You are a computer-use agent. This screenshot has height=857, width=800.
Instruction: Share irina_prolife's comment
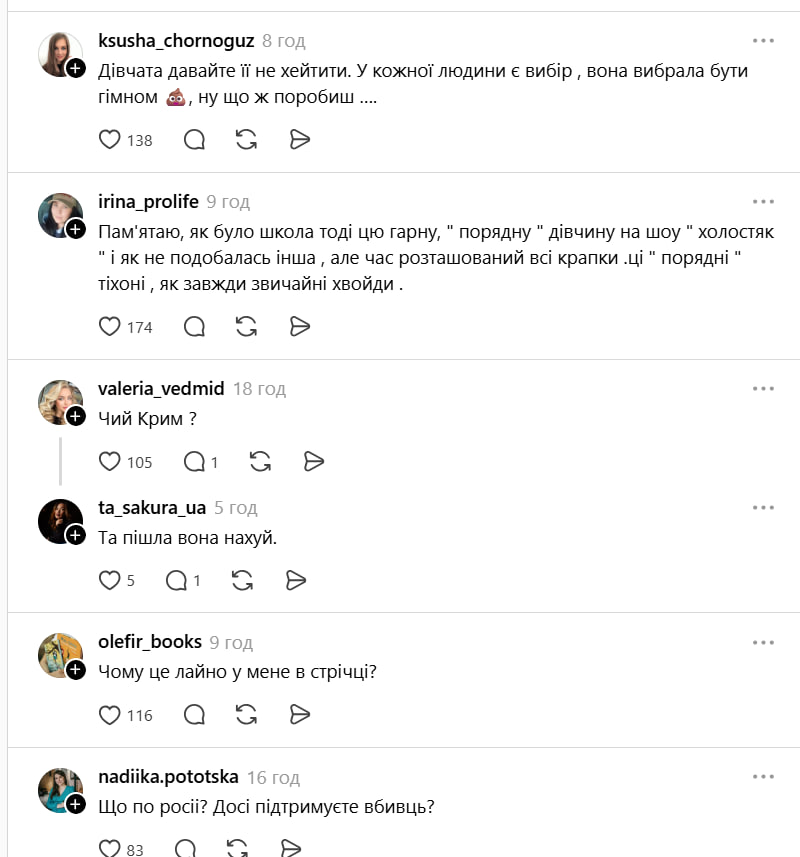pyautogui.click(x=299, y=326)
